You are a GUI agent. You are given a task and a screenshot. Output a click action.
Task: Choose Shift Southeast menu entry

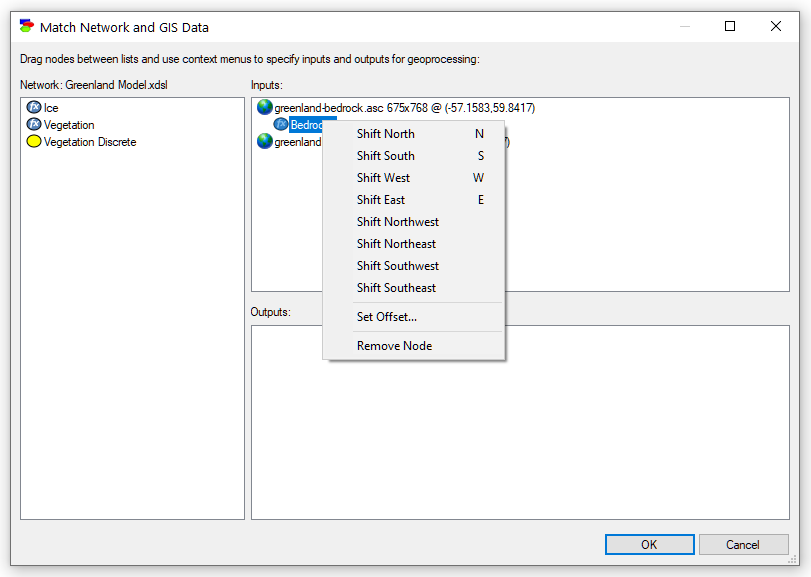[414, 287]
